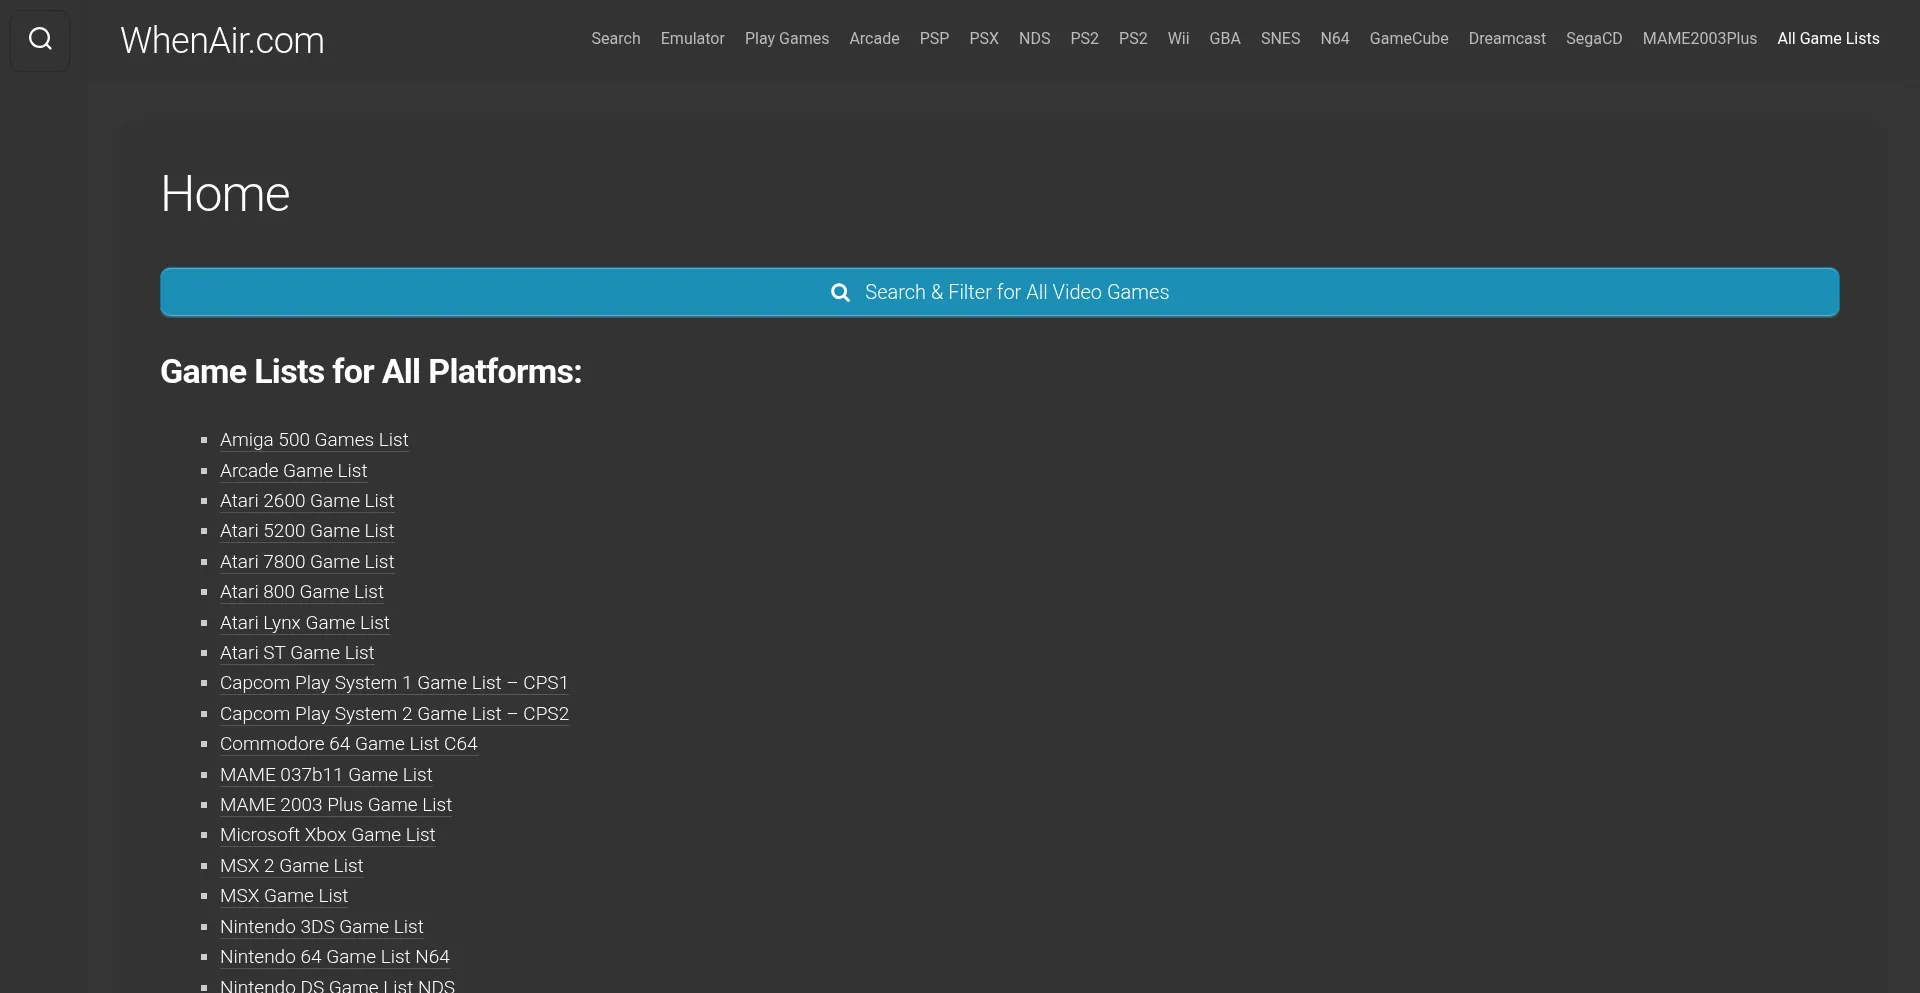Open the Emulator menu item
The image size is (1920, 993).
tap(692, 39)
